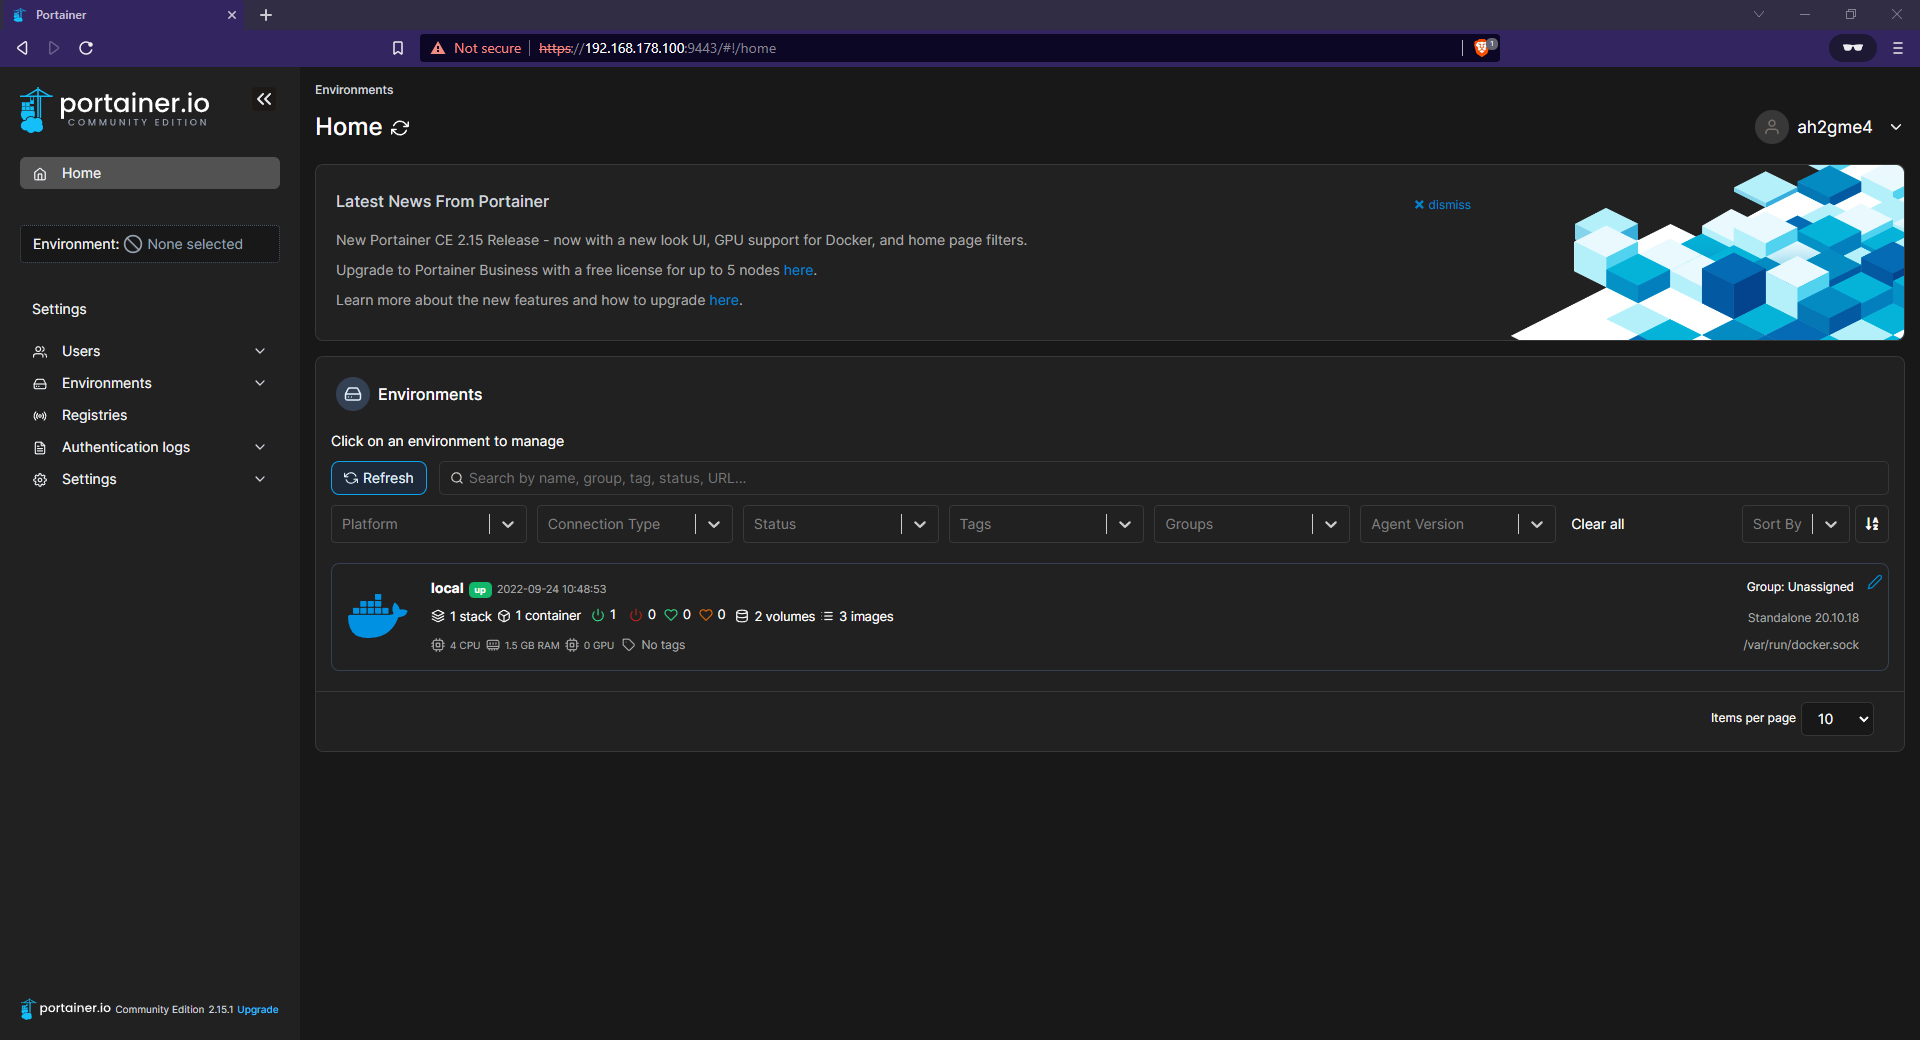
Task: Click the Brave Shields icon in the address bar
Action: 1483,47
